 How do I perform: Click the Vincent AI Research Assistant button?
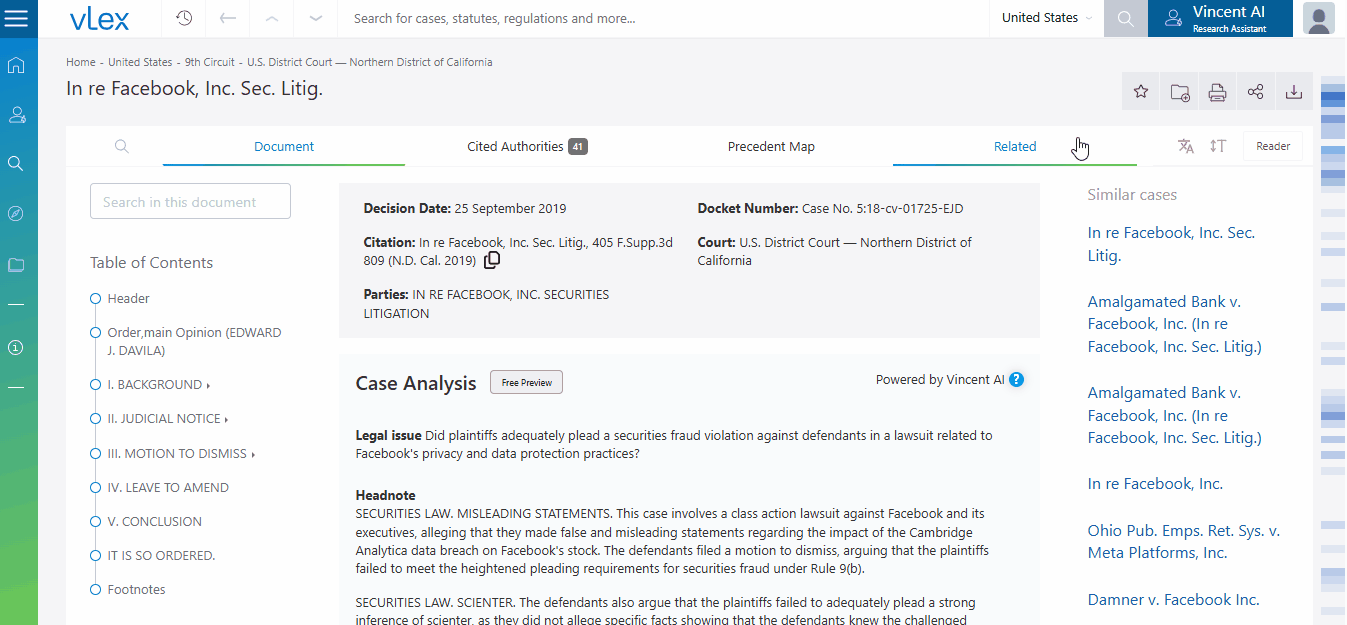[x=1220, y=18]
